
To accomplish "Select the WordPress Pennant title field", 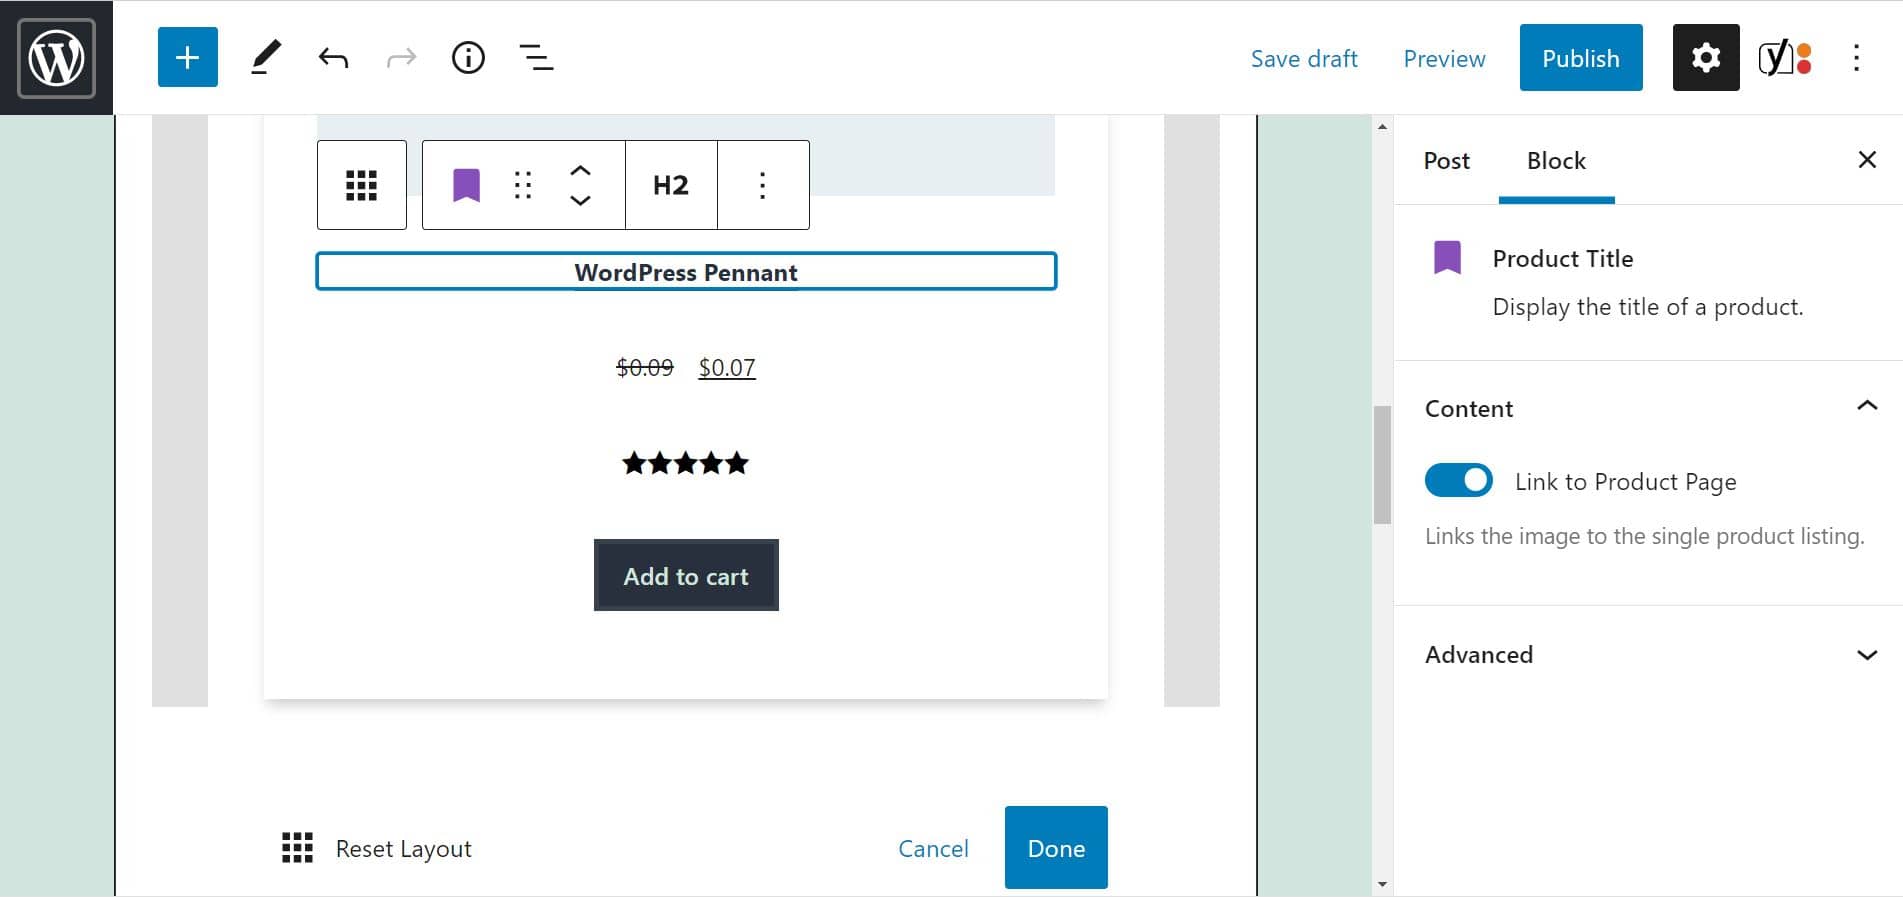I will pyautogui.click(x=686, y=271).
